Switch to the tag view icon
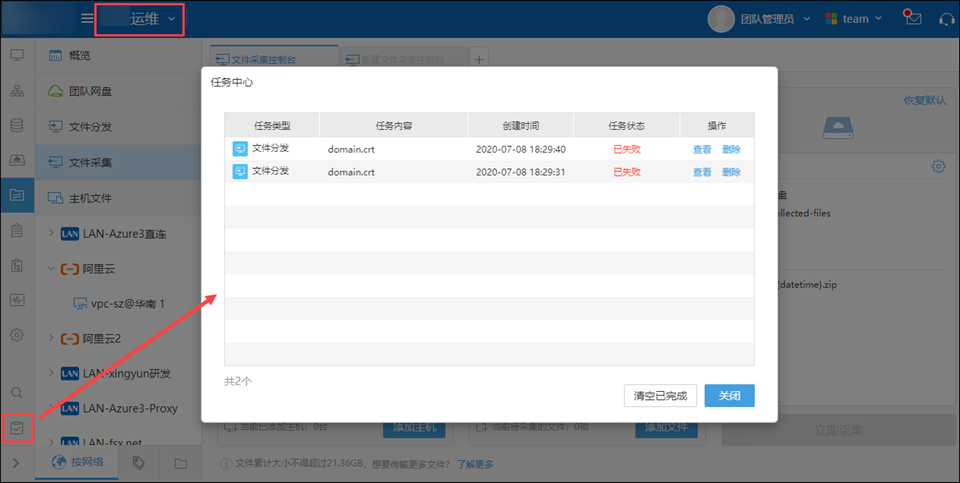The width and height of the screenshot is (960, 483). click(x=139, y=463)
